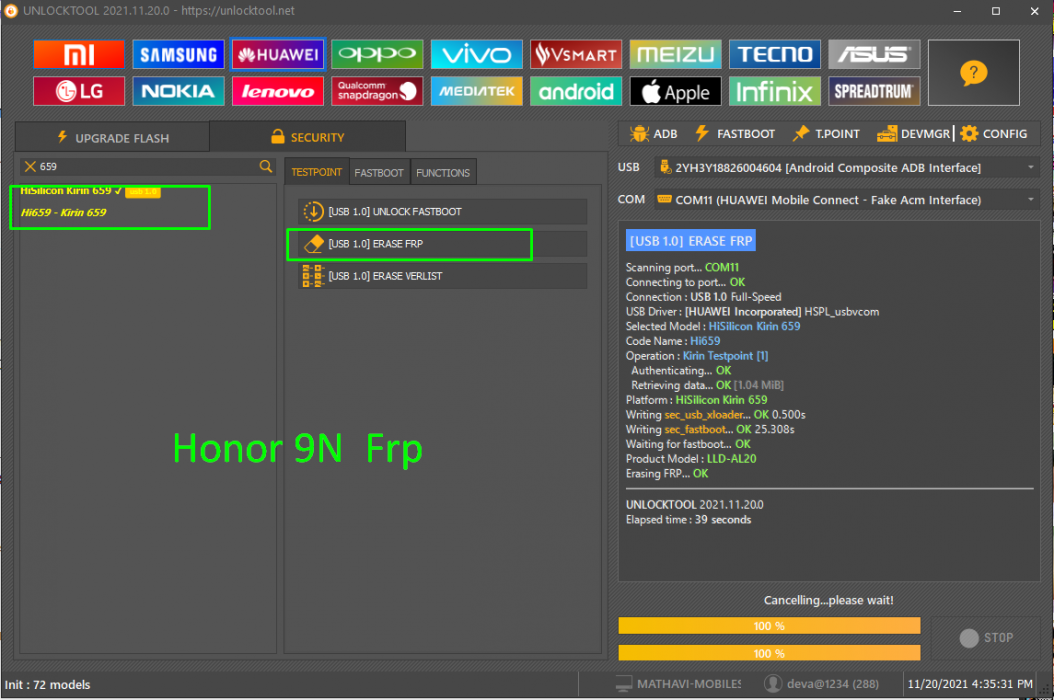Select the Vivo brand tile
This screenshot has height=700, width=1054.
click(x=477, y=54)
